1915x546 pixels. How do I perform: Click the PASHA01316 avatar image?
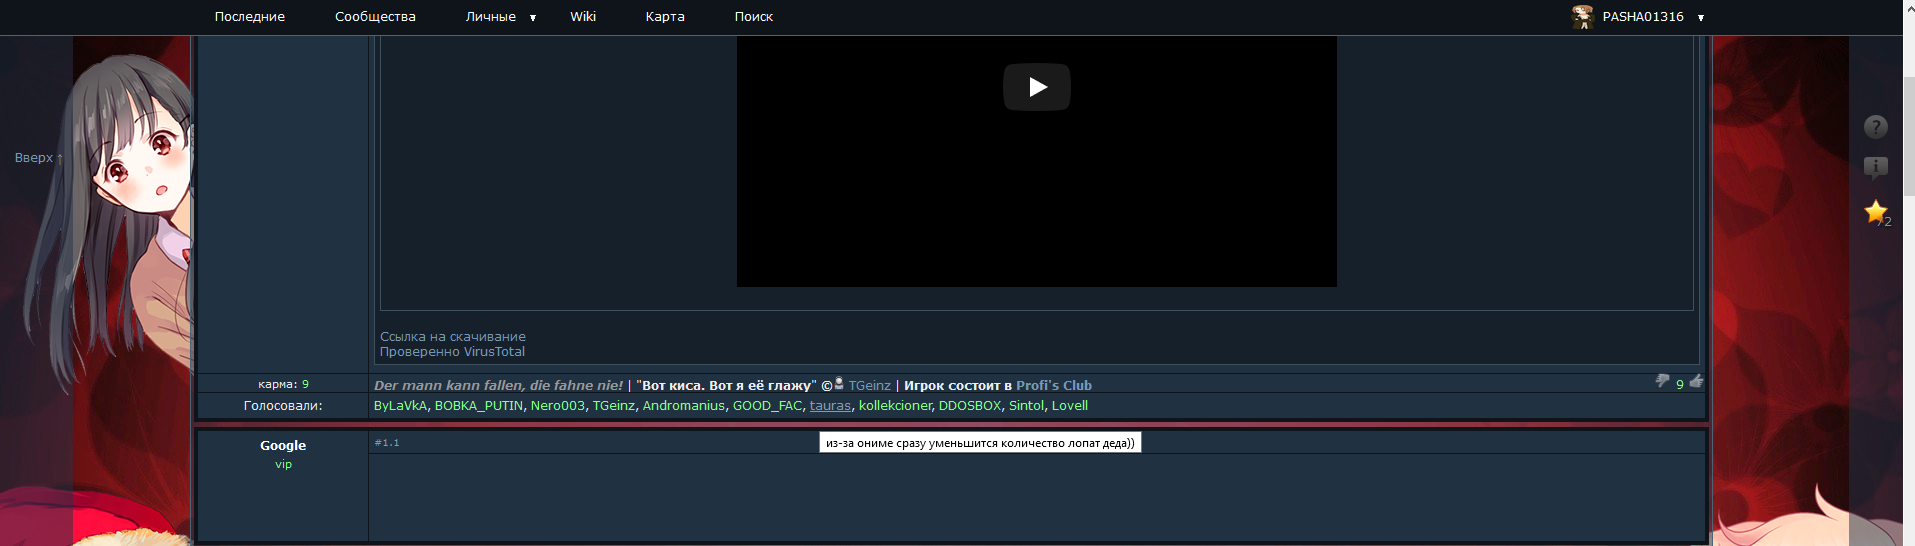click(x=1582, y=17)
